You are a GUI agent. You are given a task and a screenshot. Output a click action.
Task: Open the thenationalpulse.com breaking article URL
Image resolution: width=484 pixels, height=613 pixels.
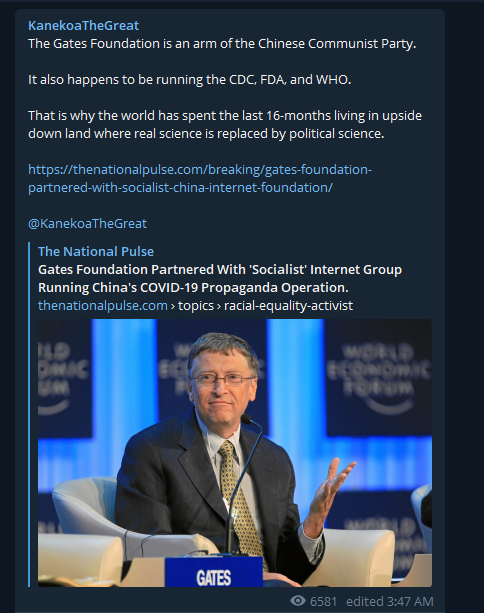click(200, 169)
